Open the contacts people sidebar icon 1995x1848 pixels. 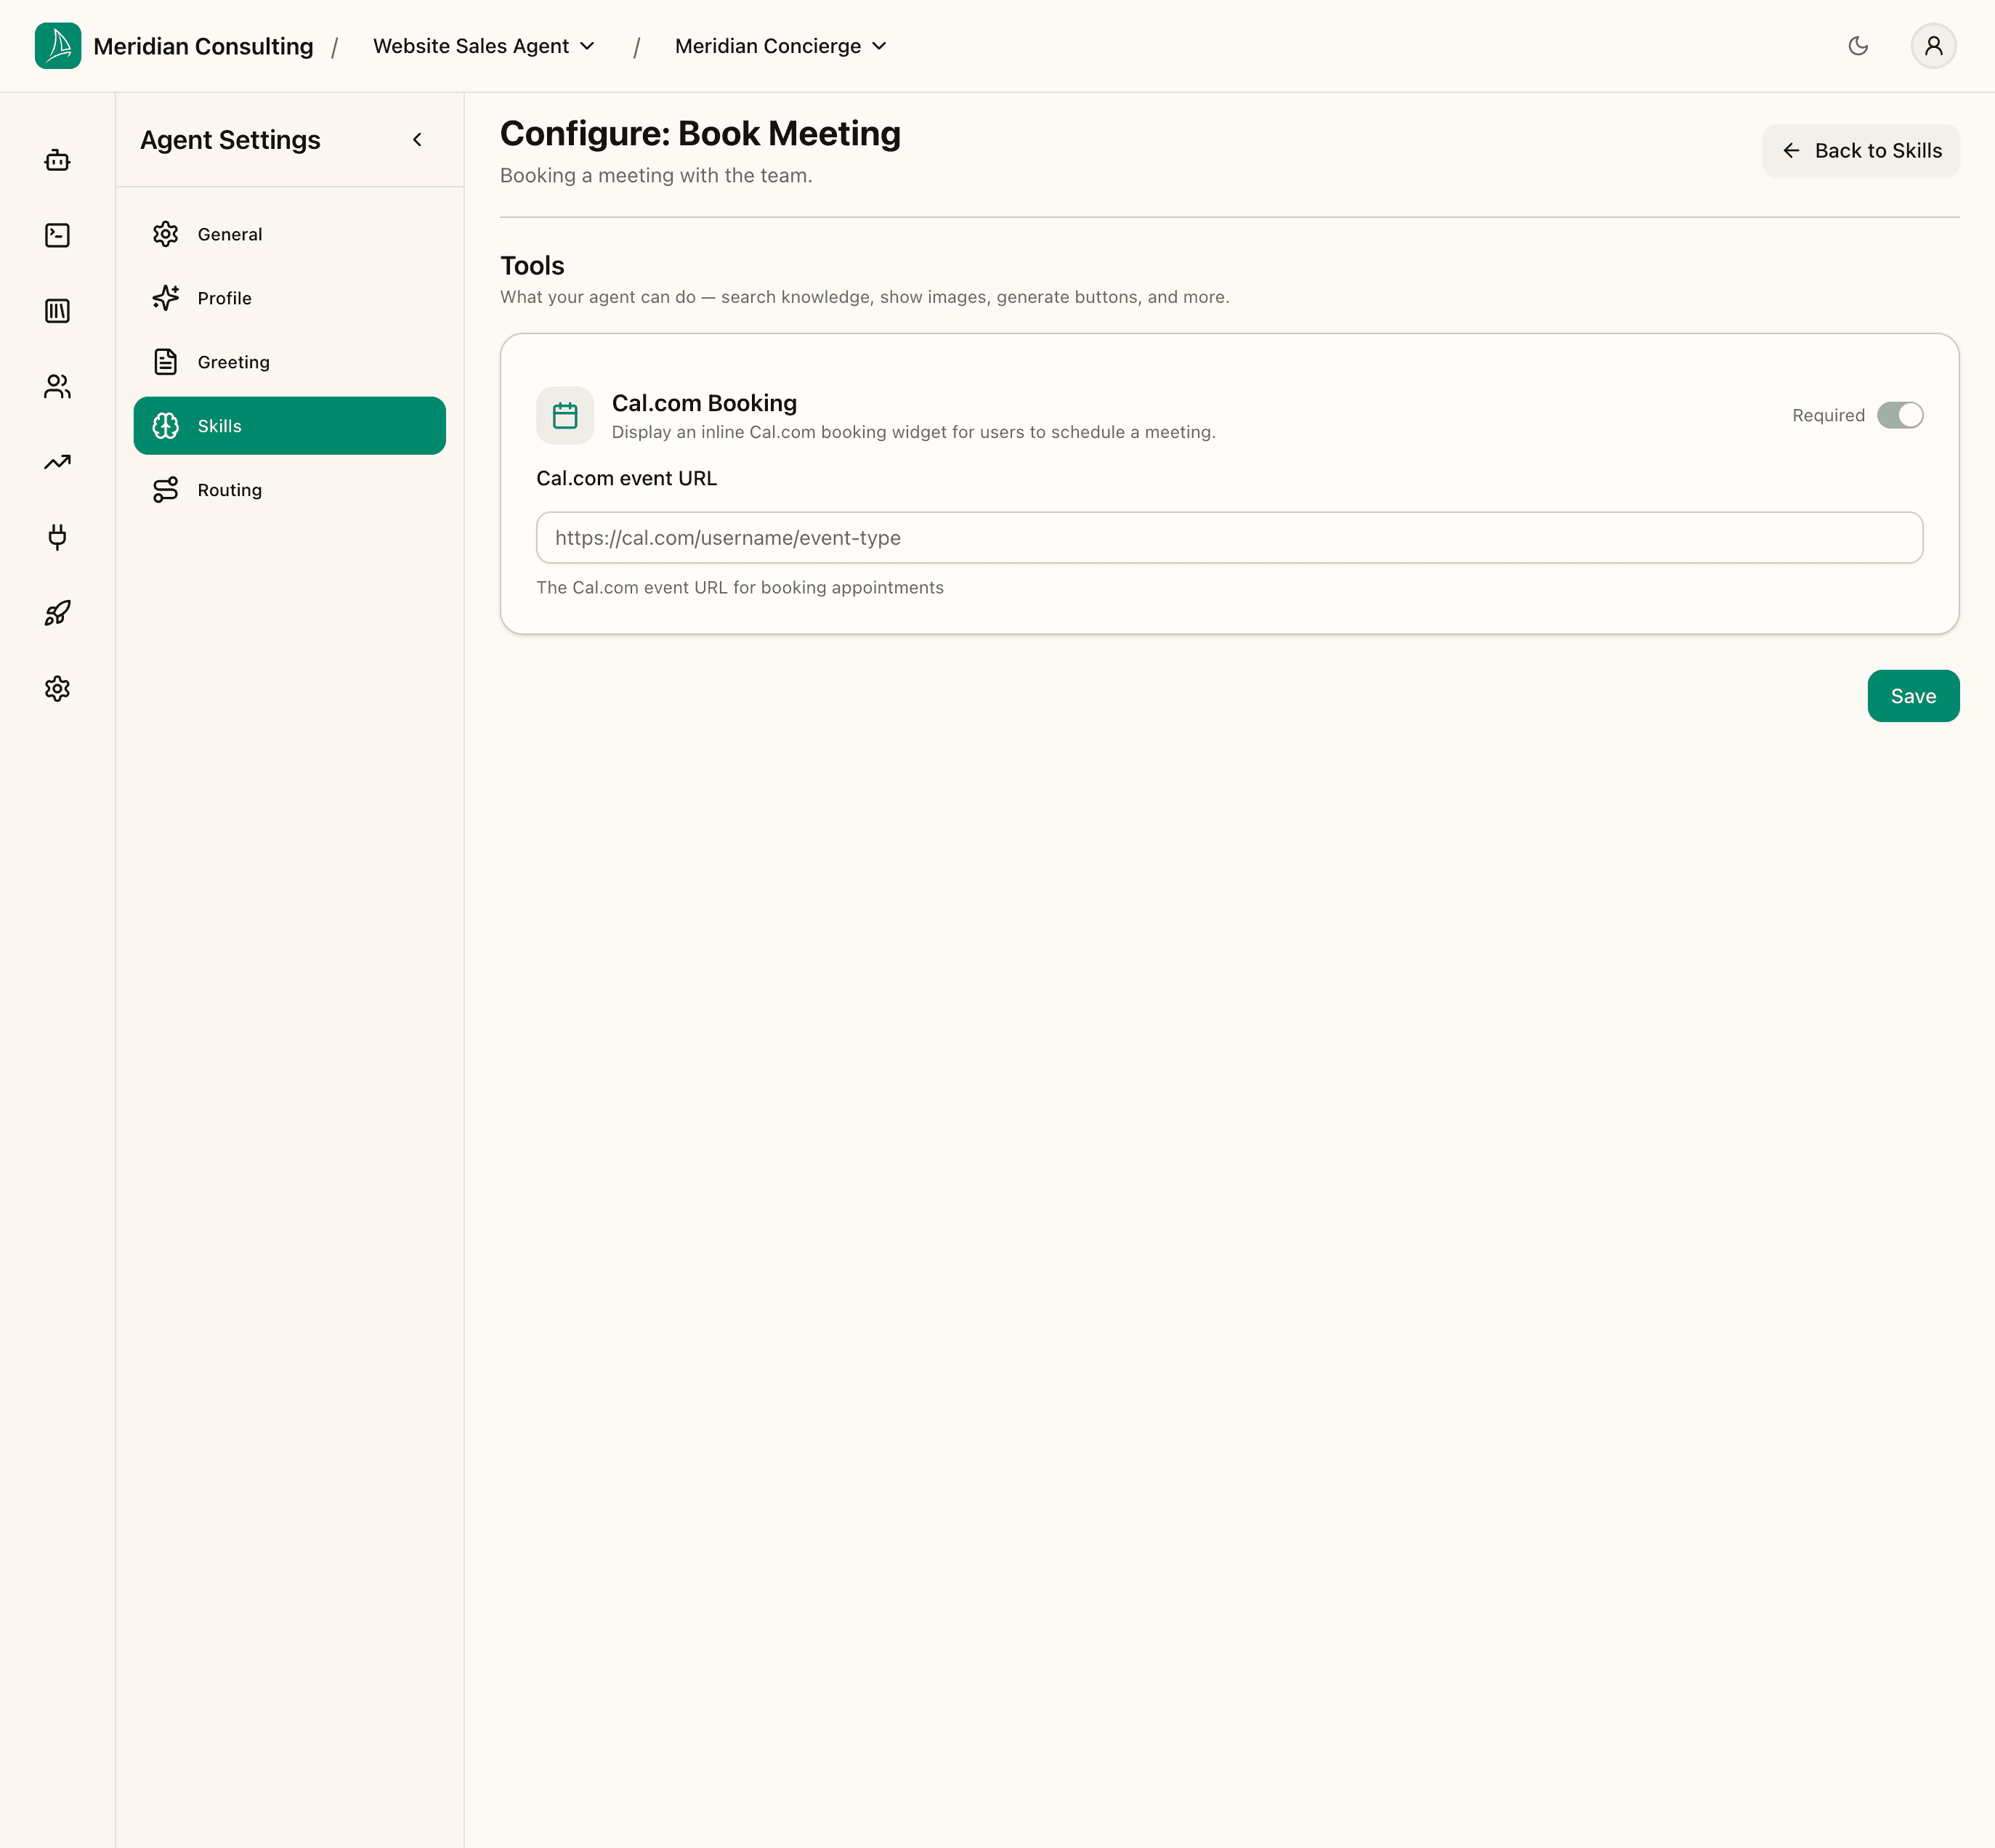(x=57, y=386)
